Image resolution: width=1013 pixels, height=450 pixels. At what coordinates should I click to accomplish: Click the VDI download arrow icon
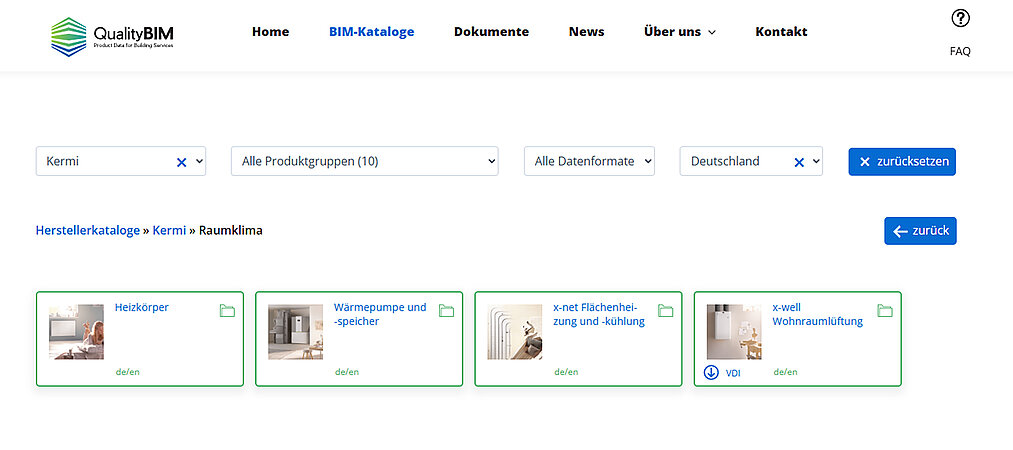pos(711,372)
